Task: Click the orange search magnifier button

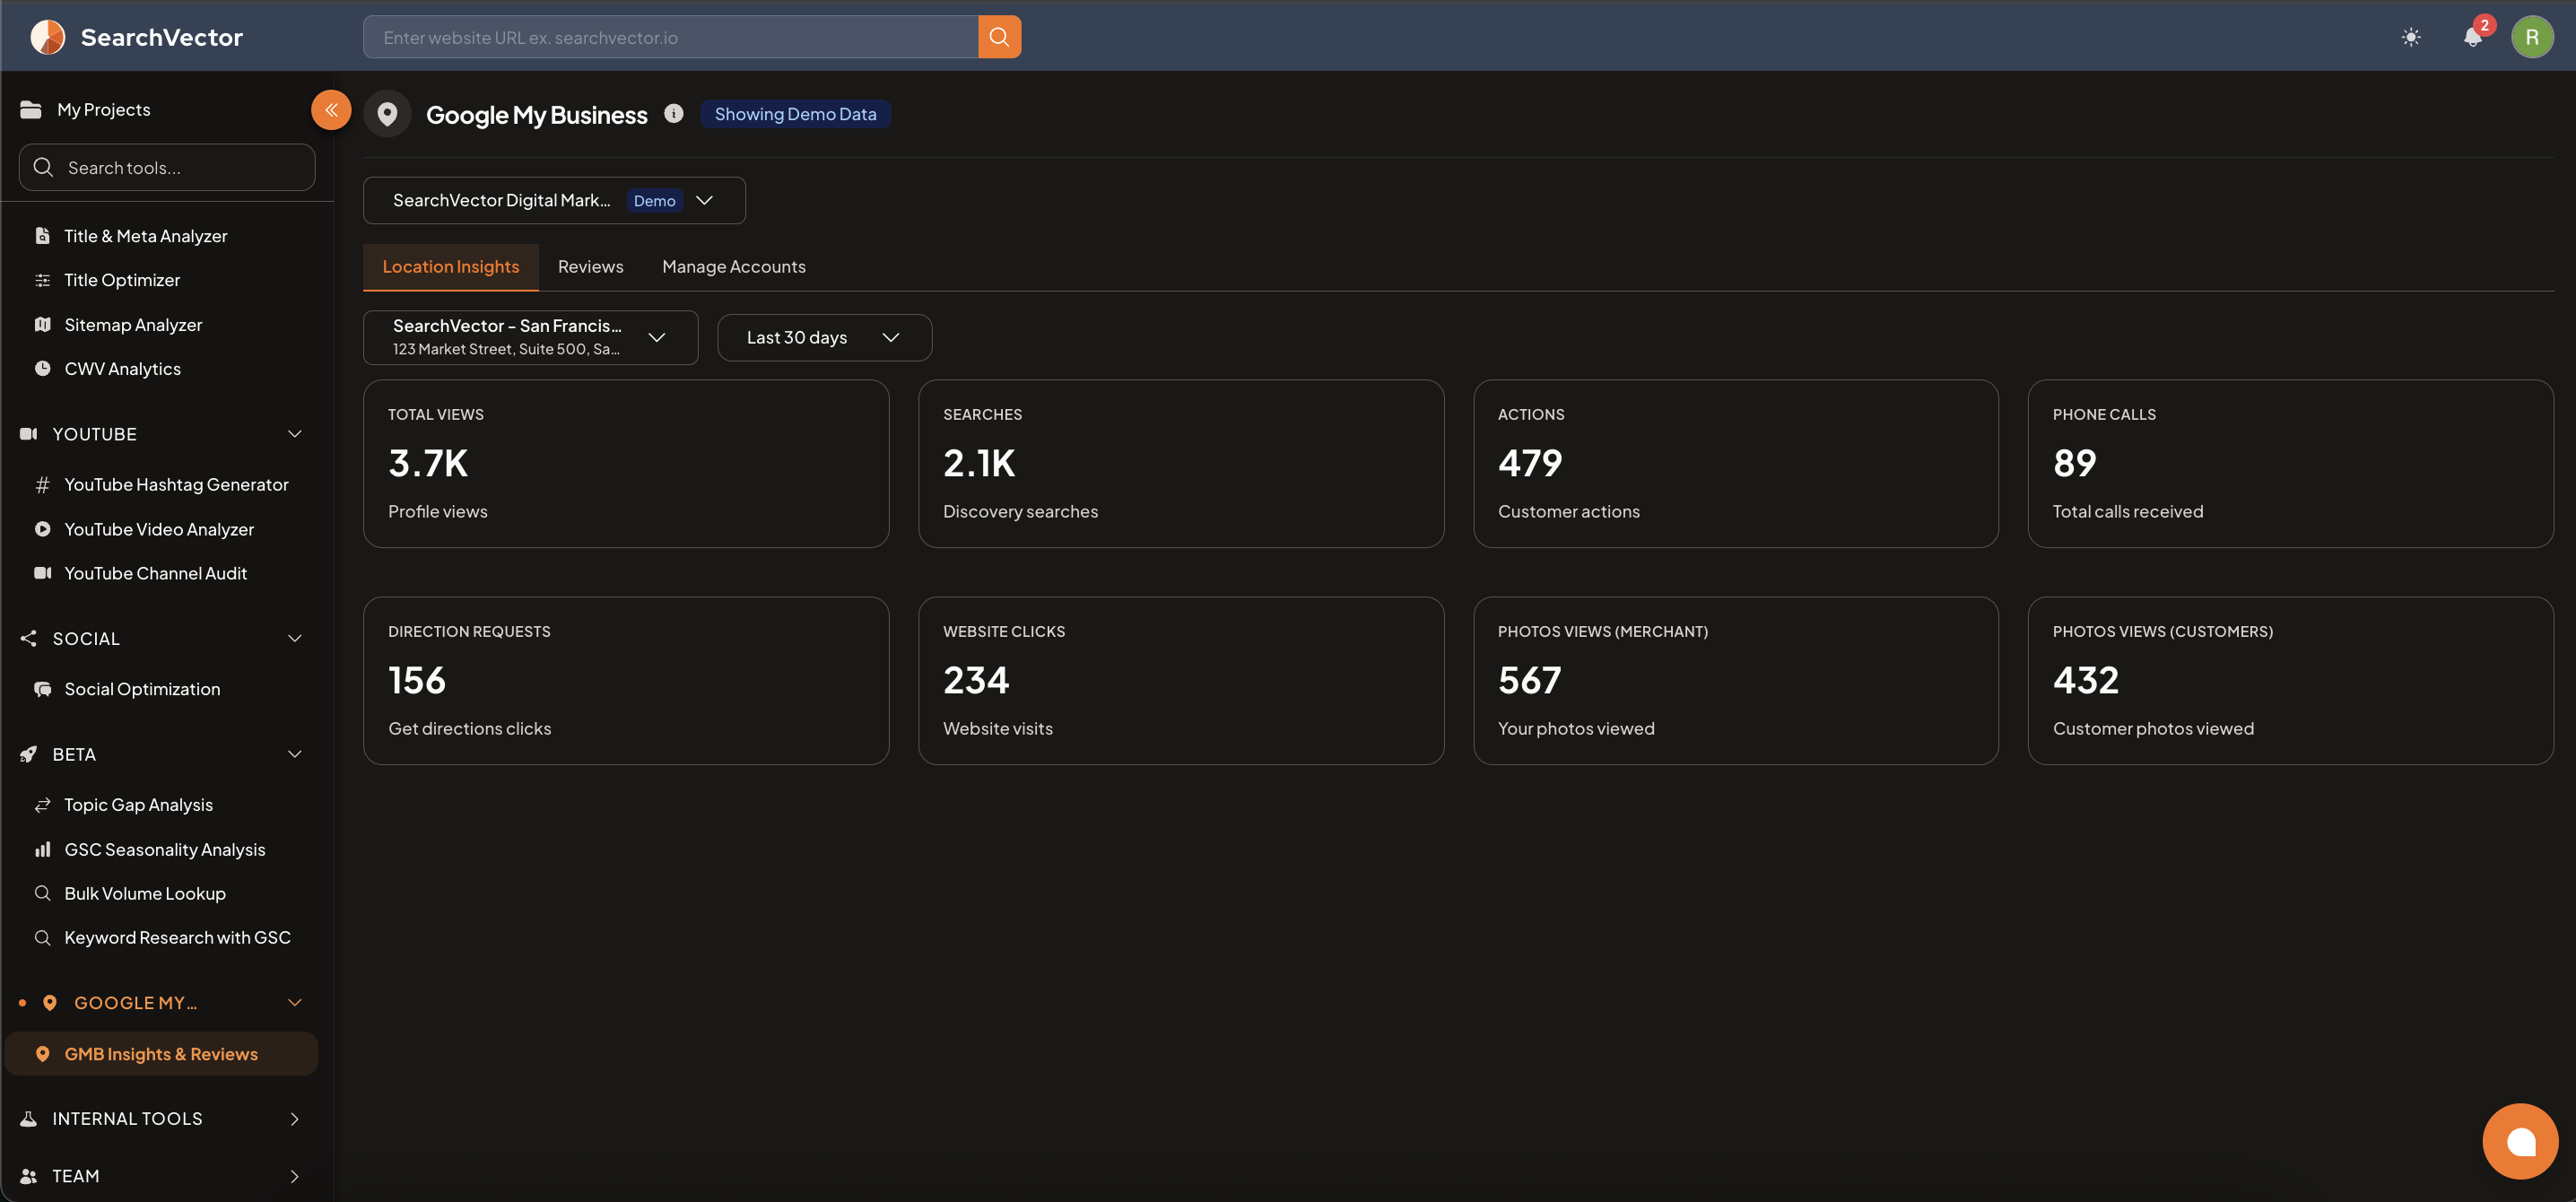Action: (999, 37)
